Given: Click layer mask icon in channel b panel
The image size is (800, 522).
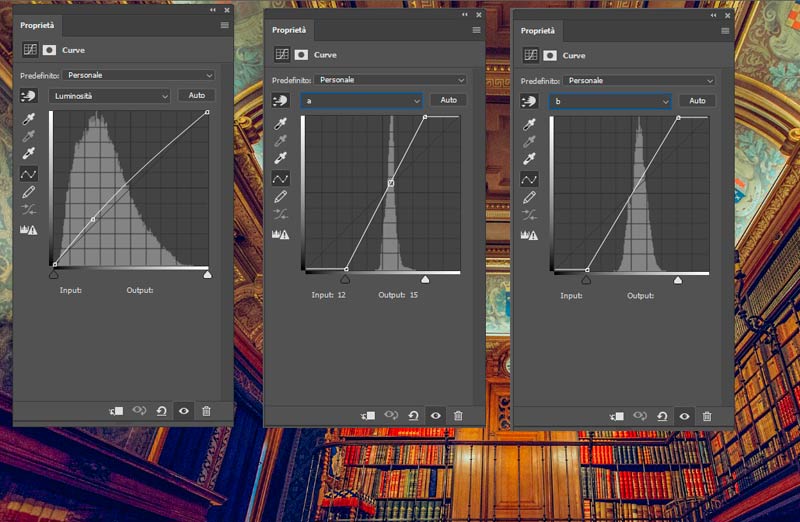Looking at the screenshot, I should (549, 55).
